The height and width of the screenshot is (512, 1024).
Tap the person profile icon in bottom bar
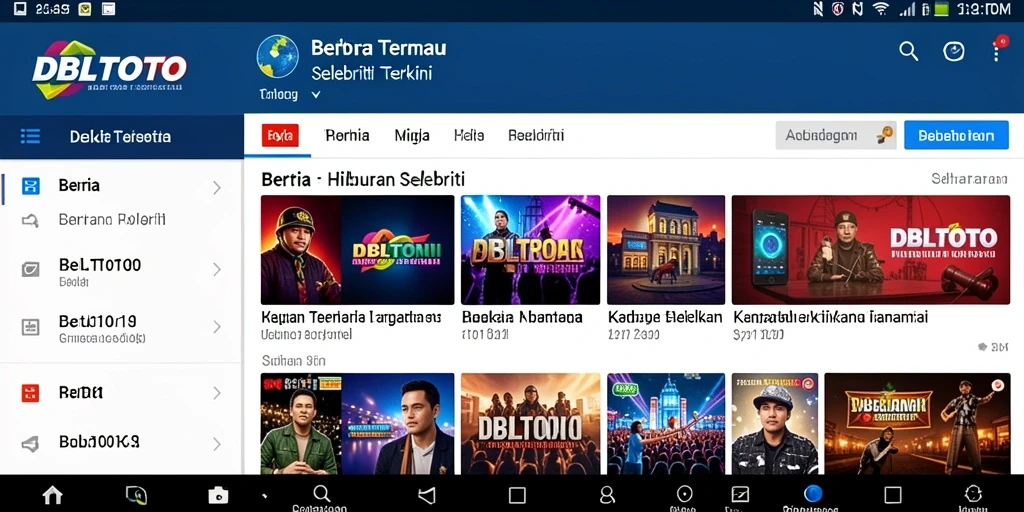tap(607, 494)
